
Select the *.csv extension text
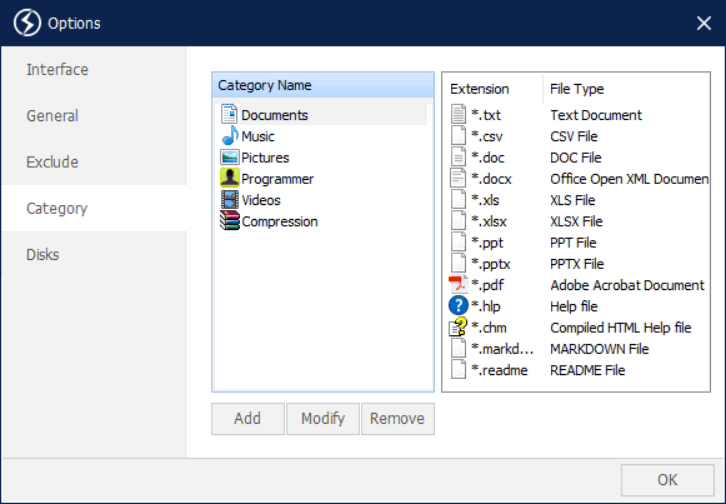tap(487, 136)
